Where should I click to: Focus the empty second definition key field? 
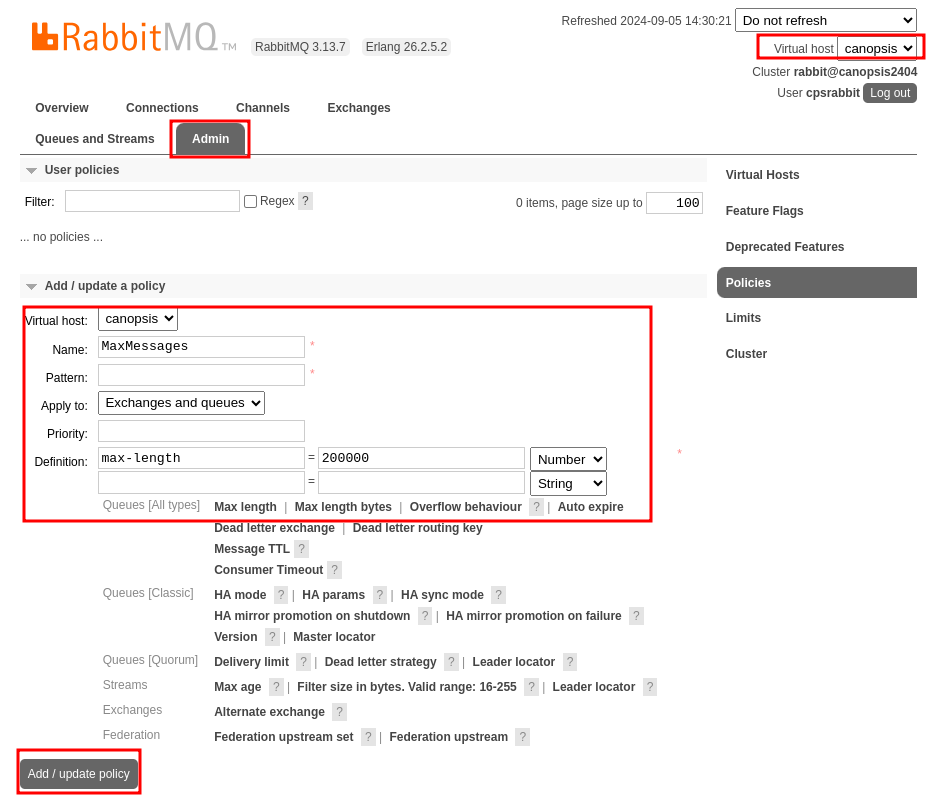[201, 482]
